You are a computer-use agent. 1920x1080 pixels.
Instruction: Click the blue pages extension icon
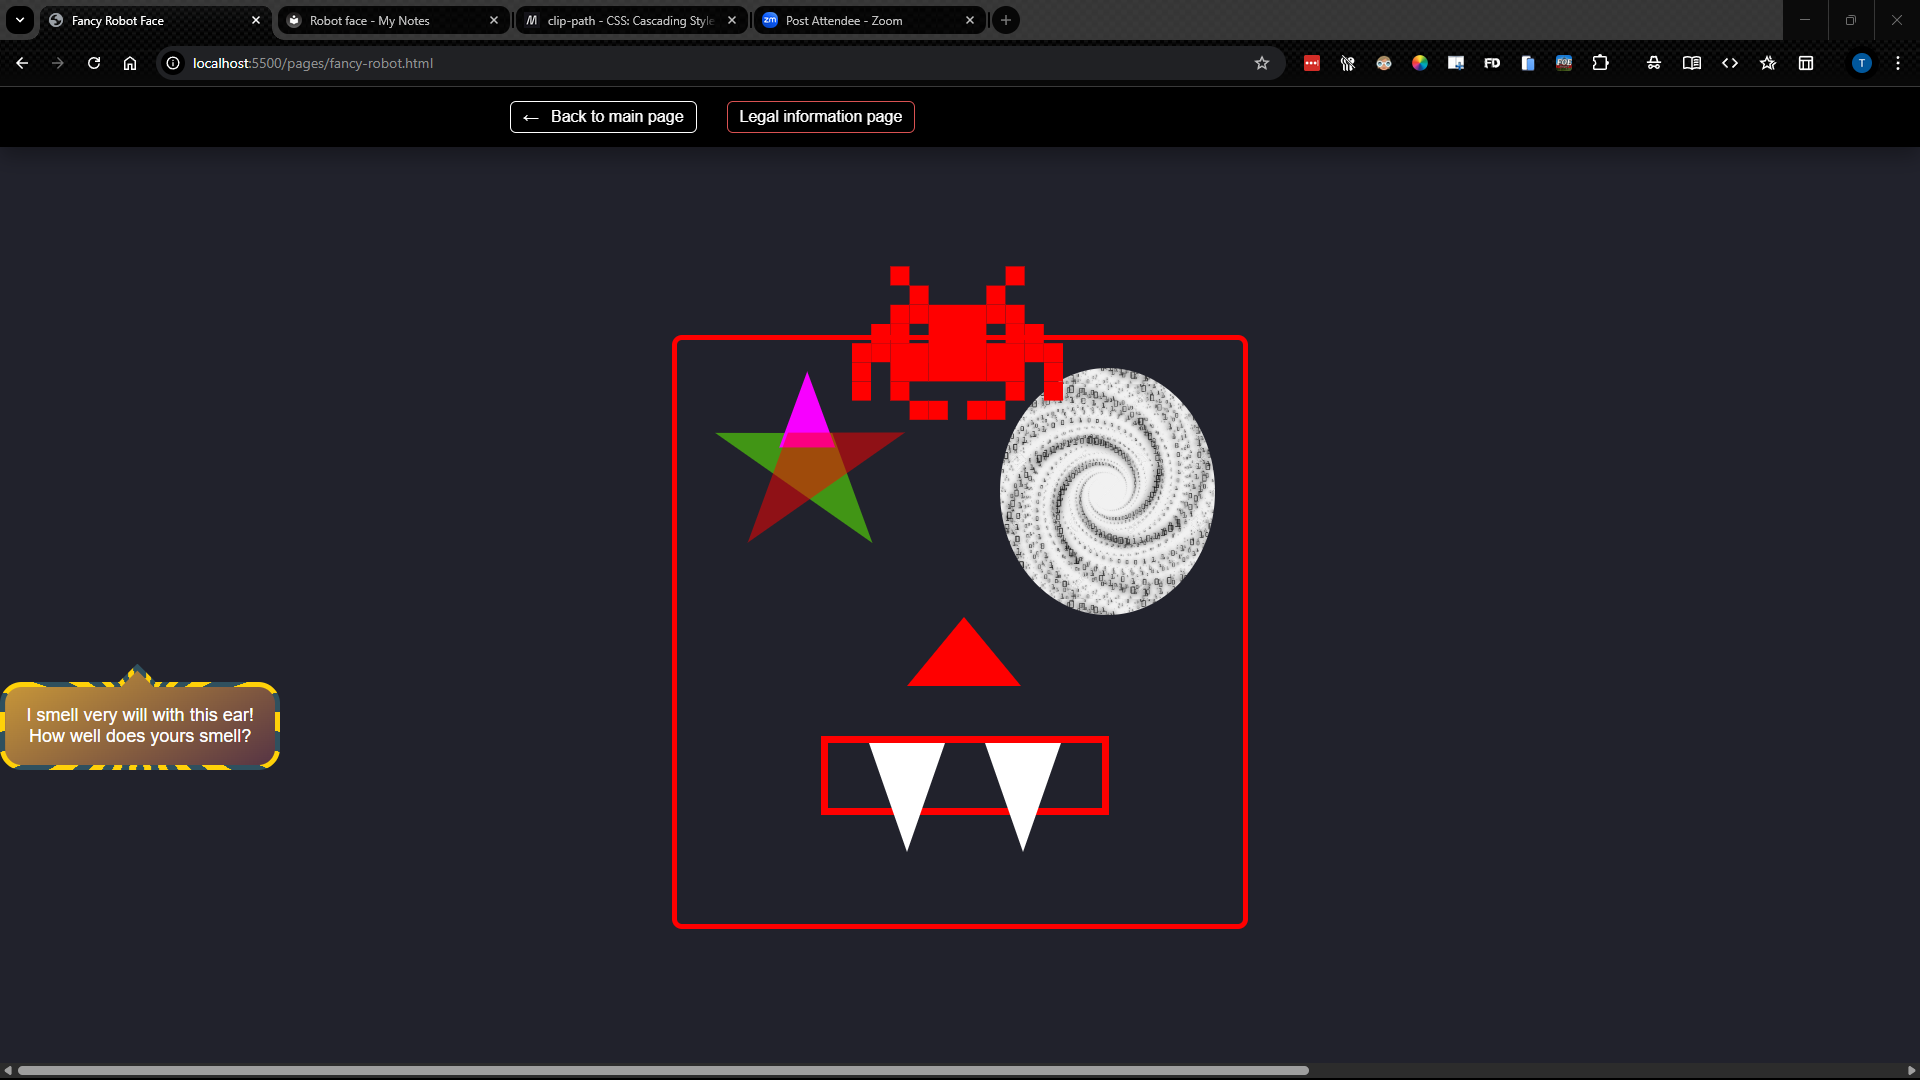(x=1528, y=63)
